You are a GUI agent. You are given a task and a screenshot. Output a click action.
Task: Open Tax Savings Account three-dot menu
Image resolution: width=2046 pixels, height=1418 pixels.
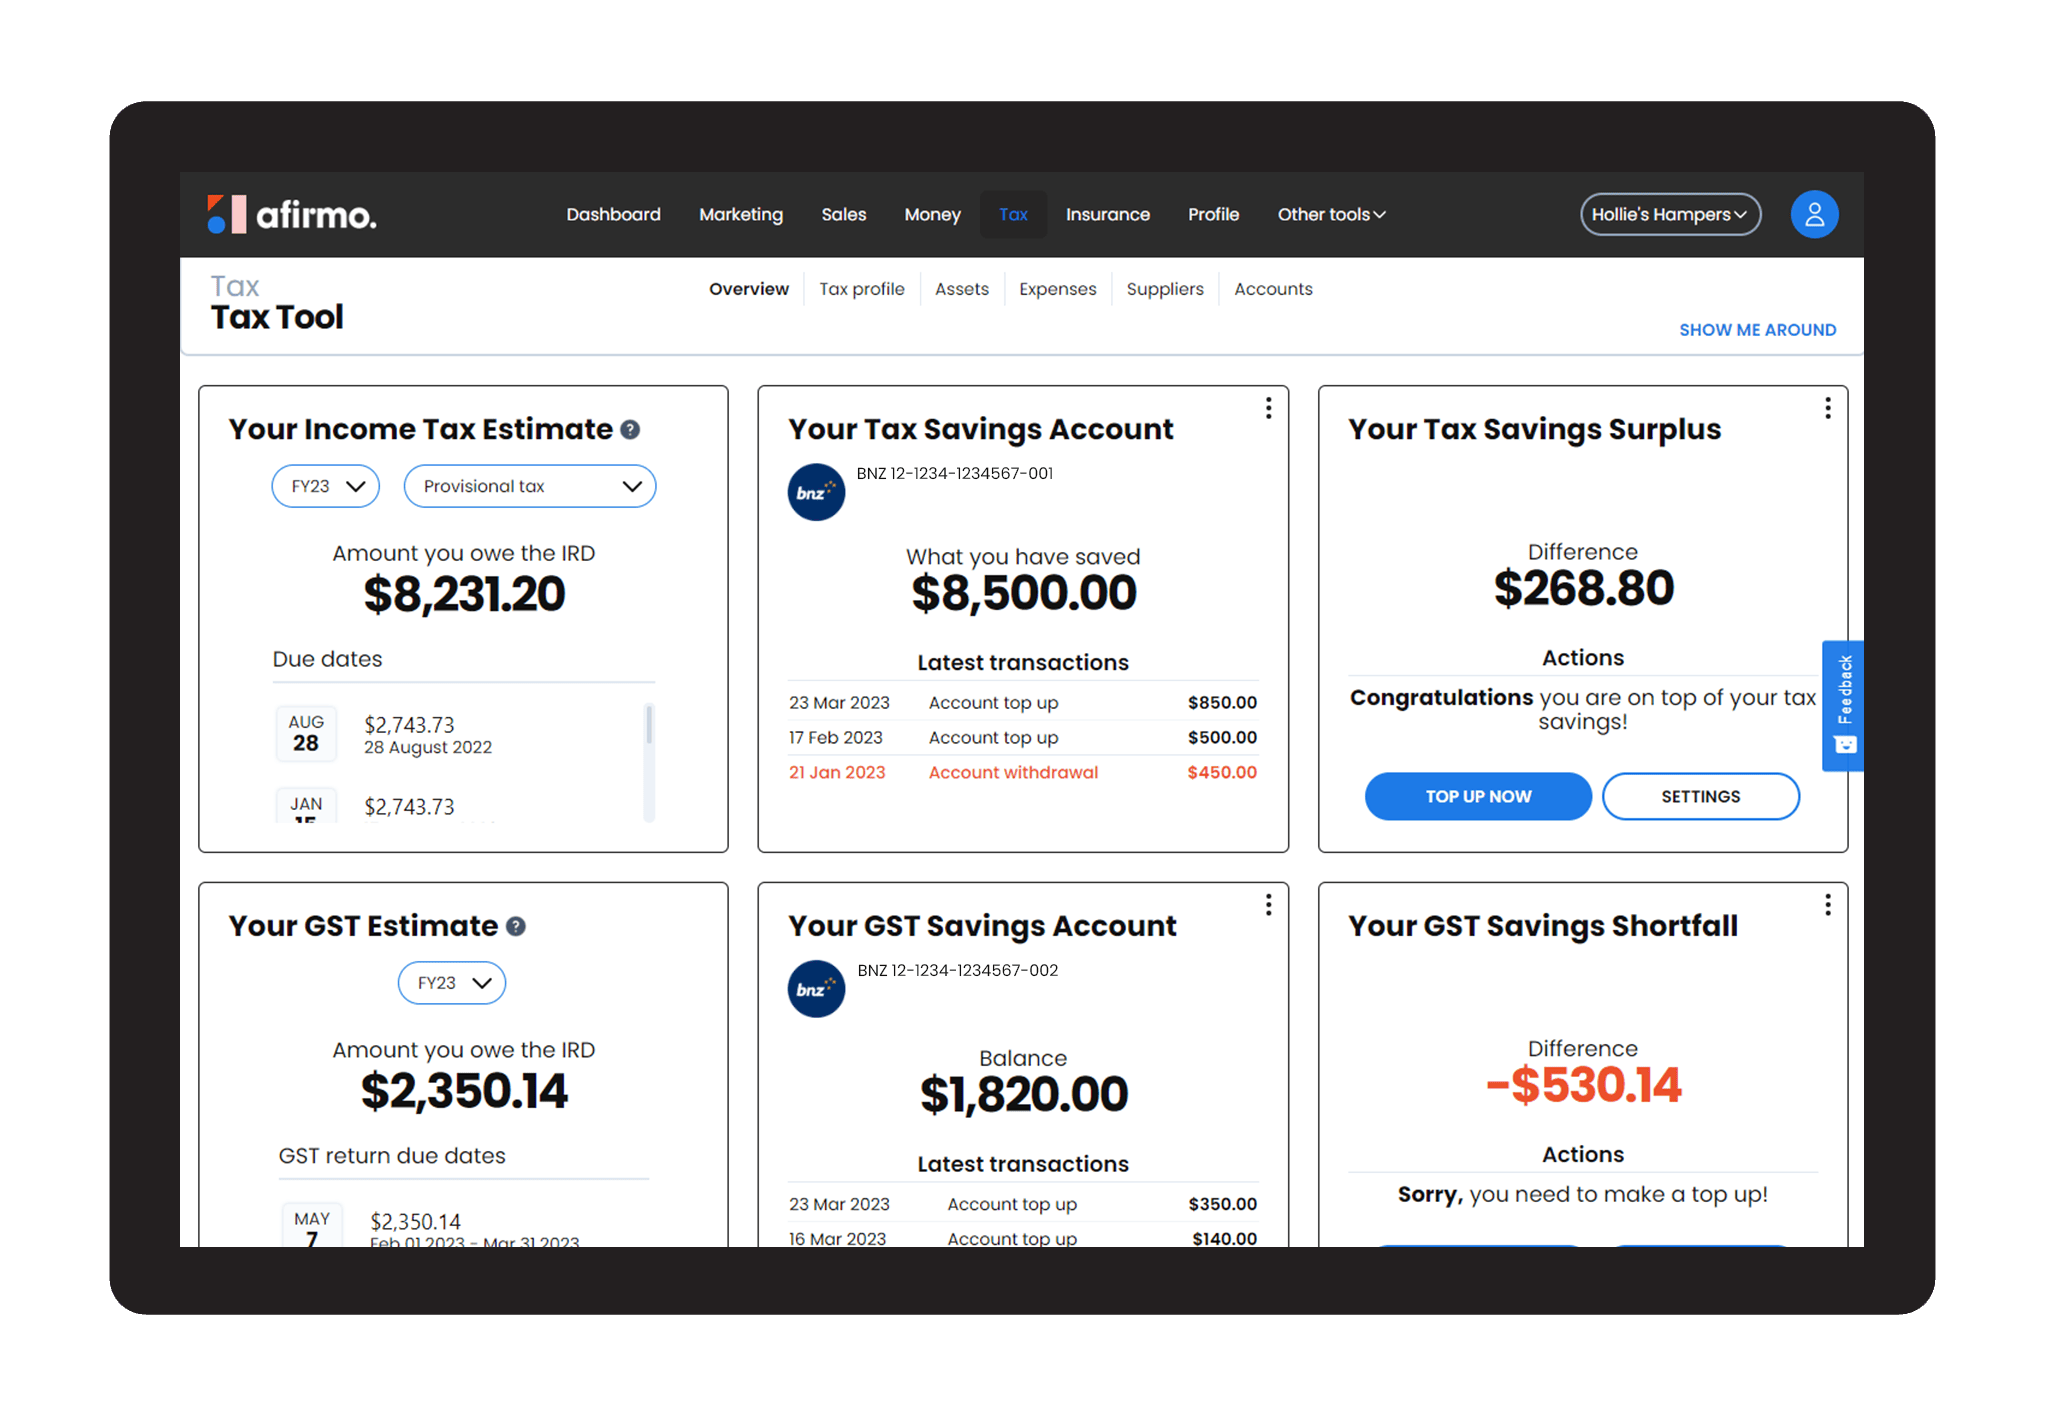coord(1268,408)
